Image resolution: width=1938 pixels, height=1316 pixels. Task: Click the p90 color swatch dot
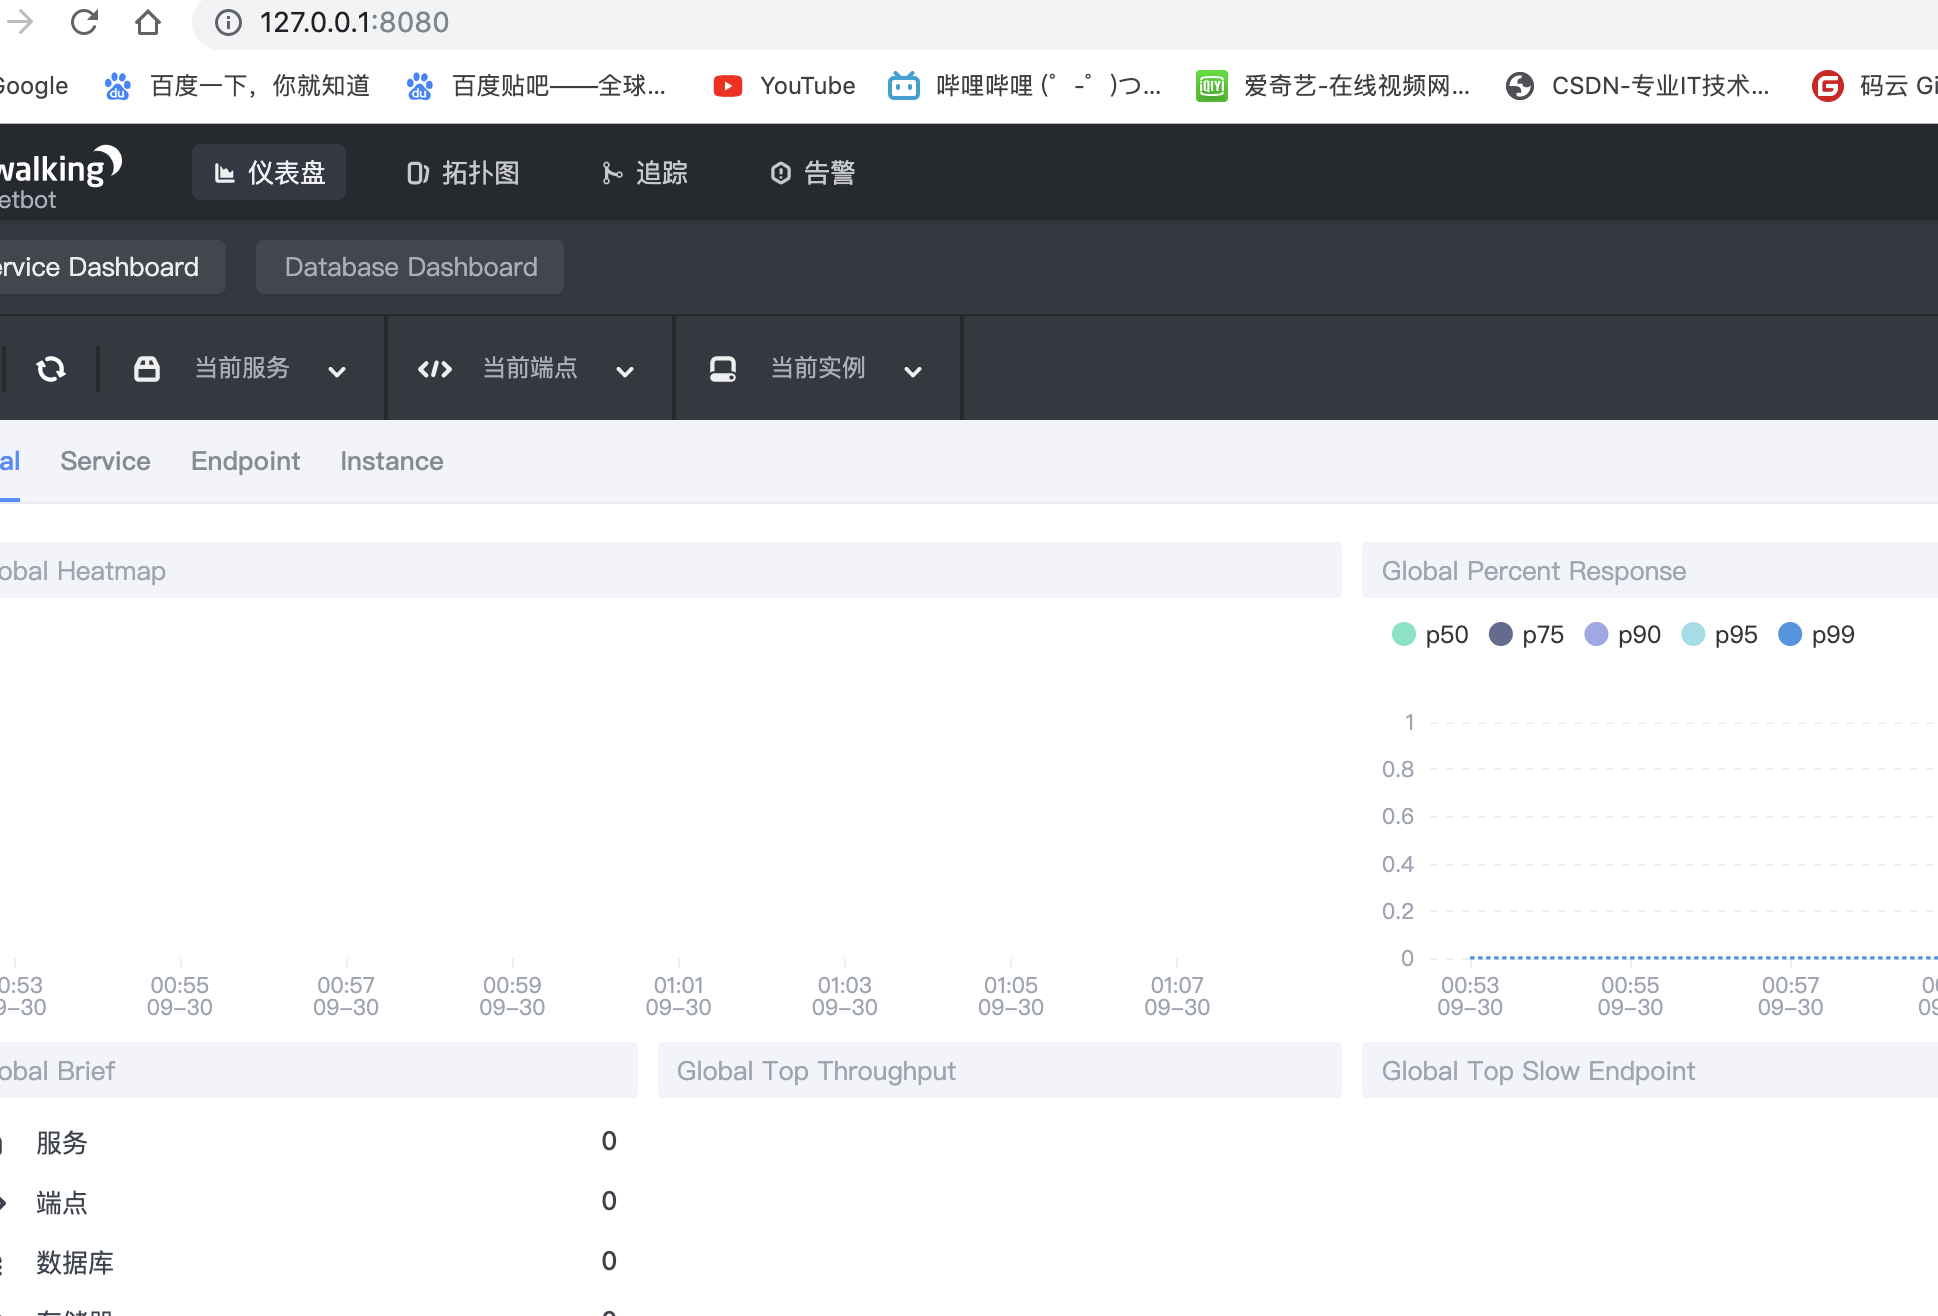(x=1596, y=634)
